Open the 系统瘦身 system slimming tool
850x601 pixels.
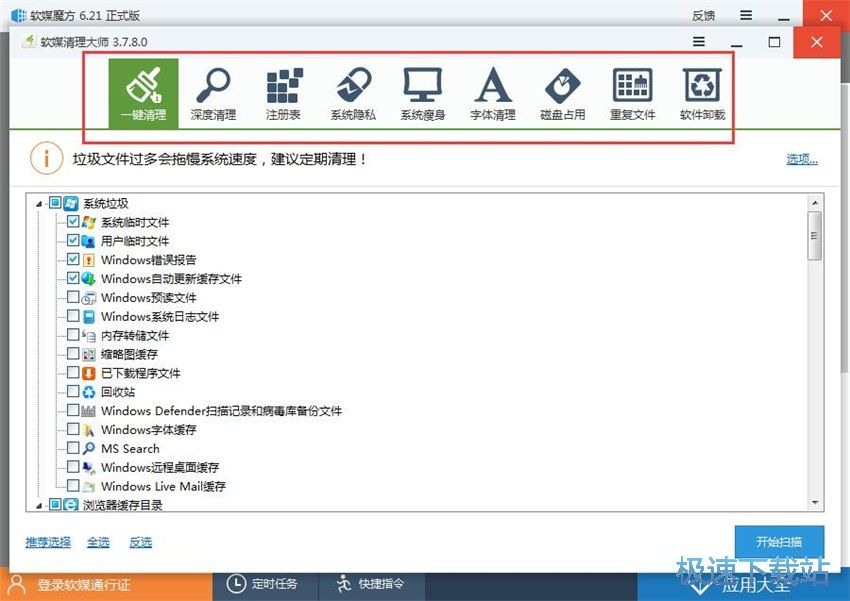(x=423, y=94)
